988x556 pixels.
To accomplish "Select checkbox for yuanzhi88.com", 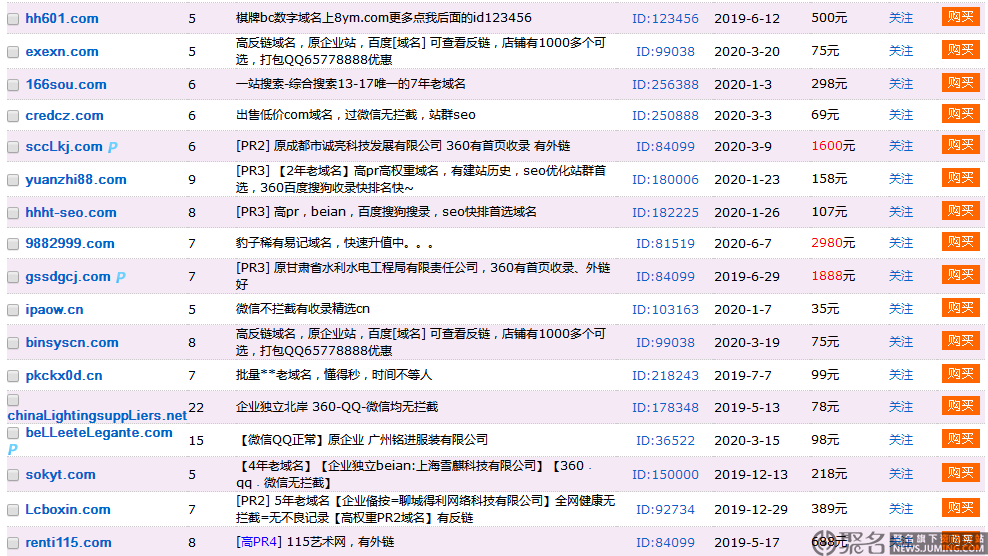I will point(13,180).
